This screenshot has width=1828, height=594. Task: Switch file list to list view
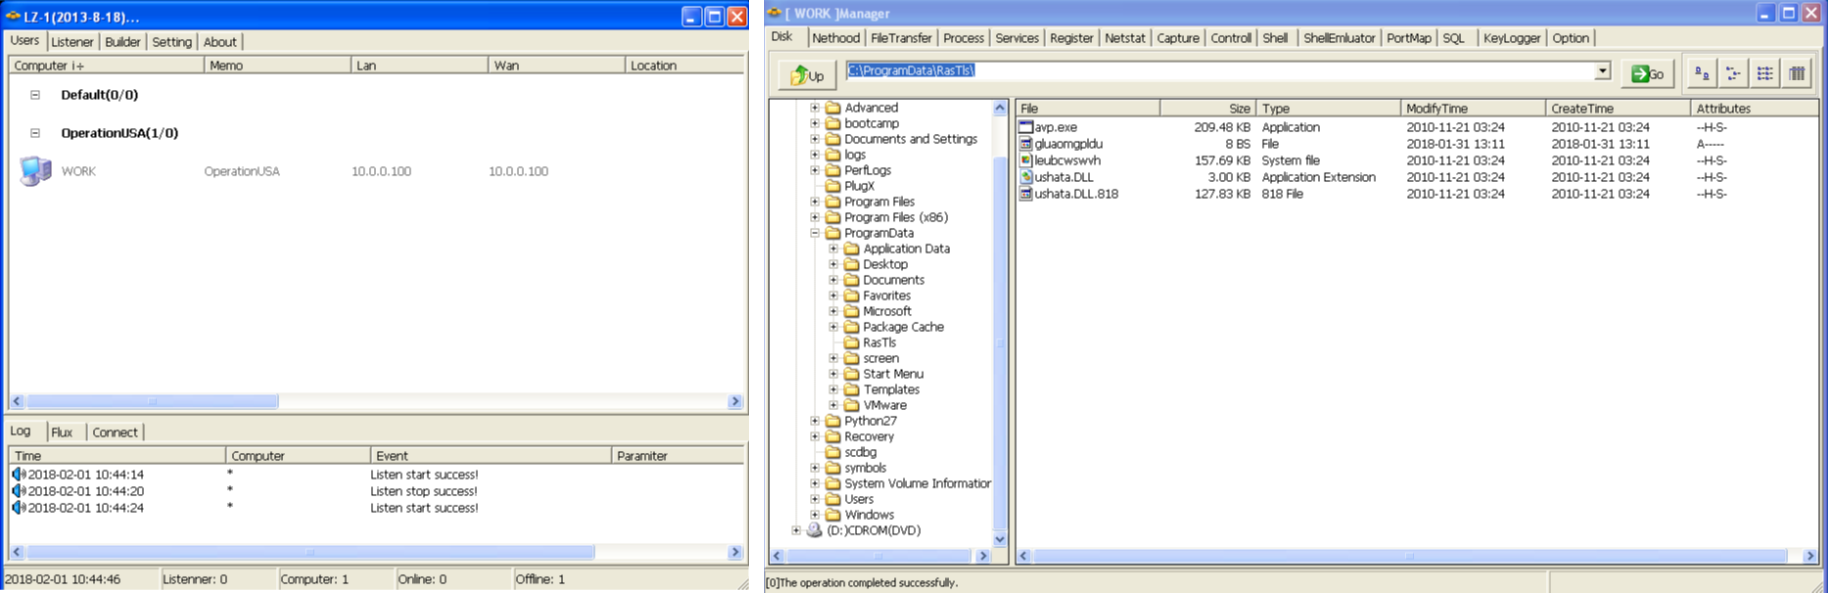tap(1765, 74)
